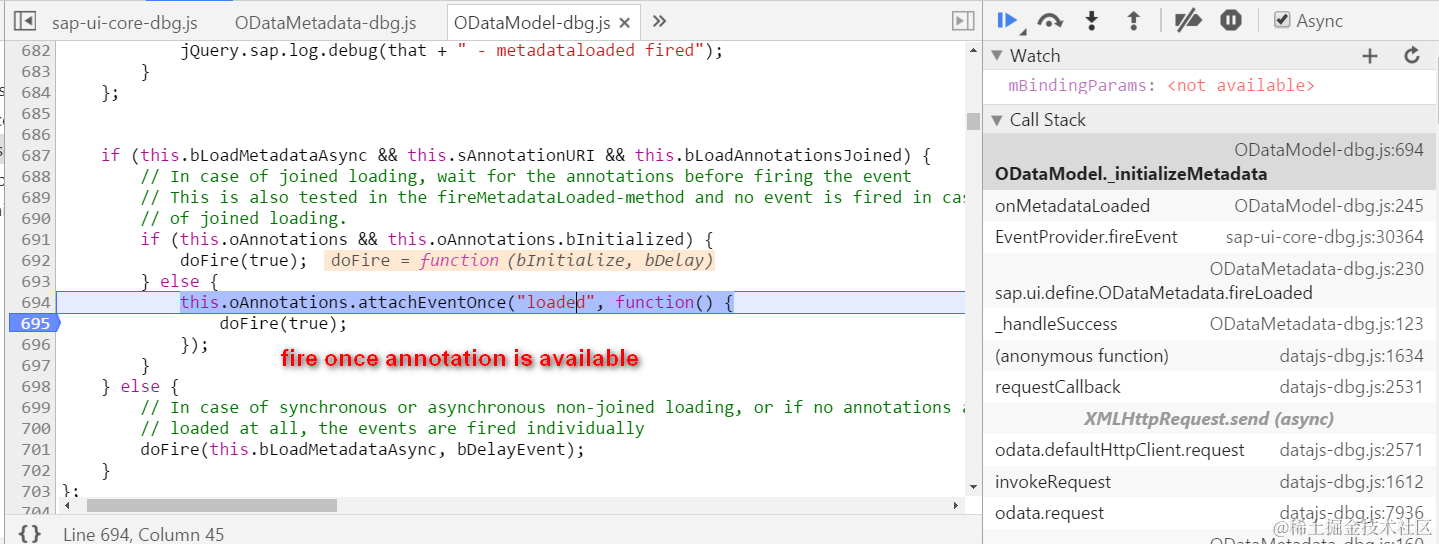Click horizontal scrollbar left arrow
1439x544 pixels.
click(x=67, y=505)
